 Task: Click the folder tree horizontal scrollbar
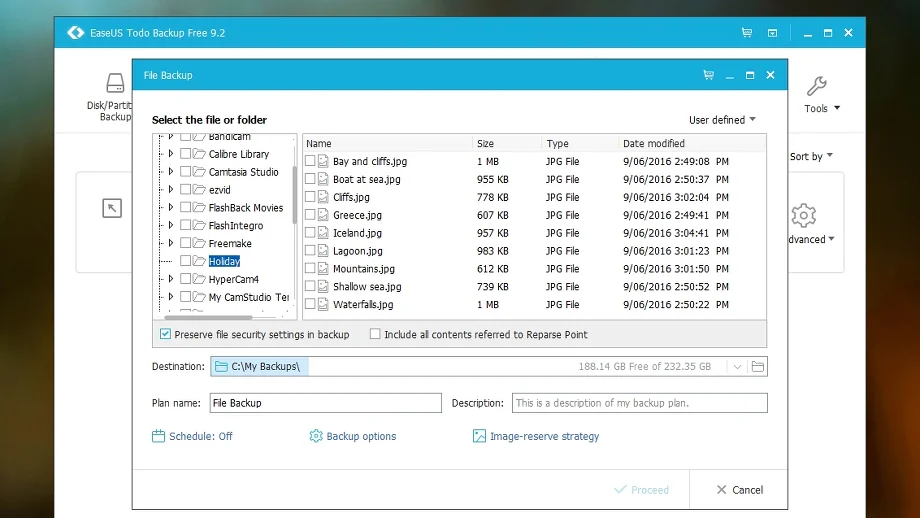click(x=208, y=317)
